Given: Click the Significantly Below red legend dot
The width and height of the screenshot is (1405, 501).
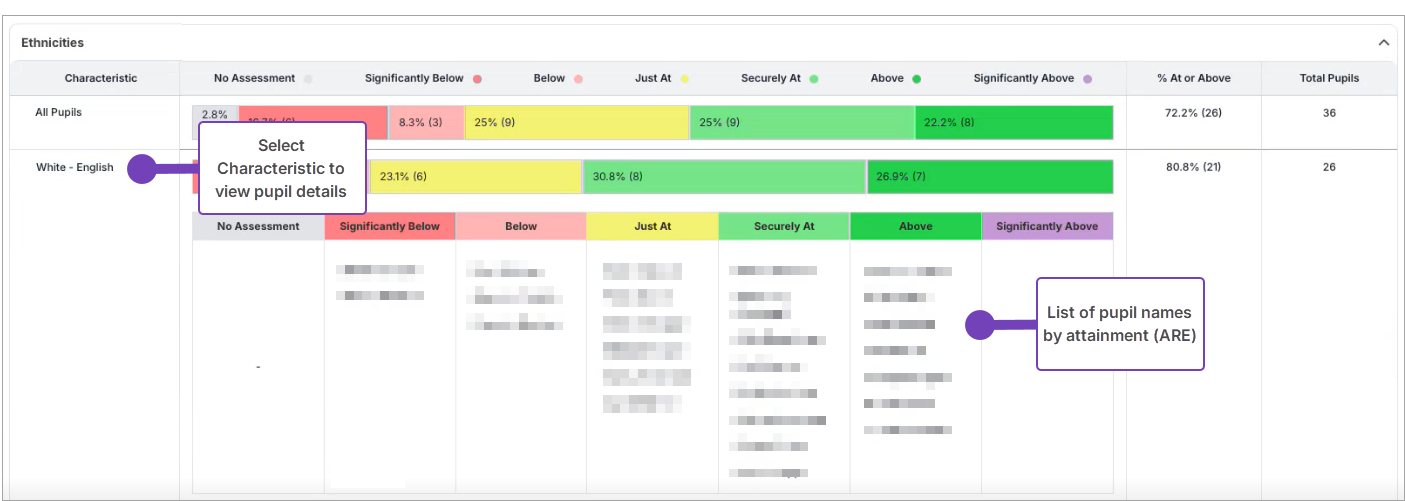Looking at the screenshot, I should tap(478, 79).
